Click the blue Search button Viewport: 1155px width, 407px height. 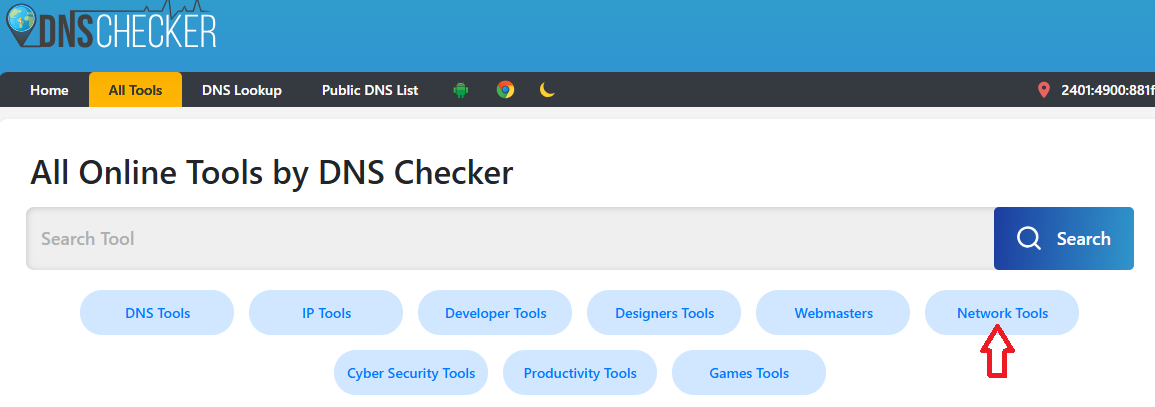click(1064, 238)
